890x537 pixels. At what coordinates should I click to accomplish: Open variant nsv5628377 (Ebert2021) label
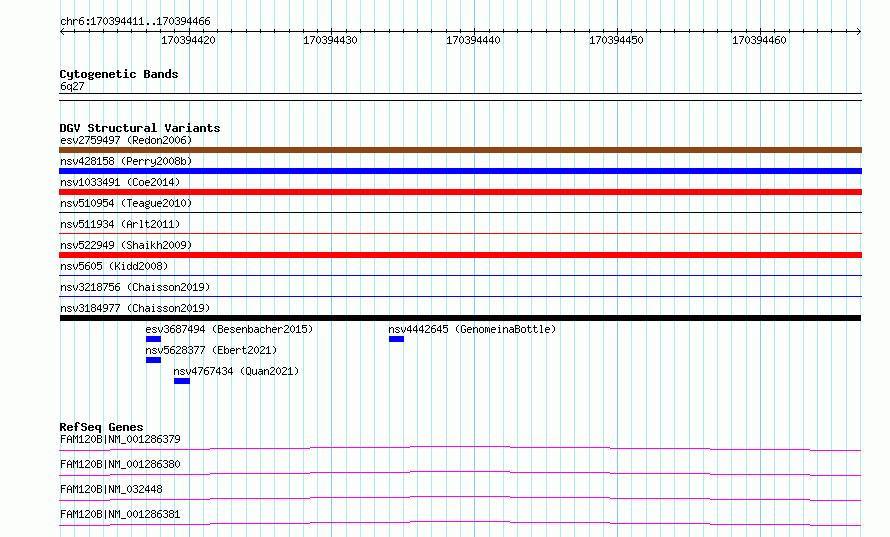pyautogui.click(x=211, y=350)
